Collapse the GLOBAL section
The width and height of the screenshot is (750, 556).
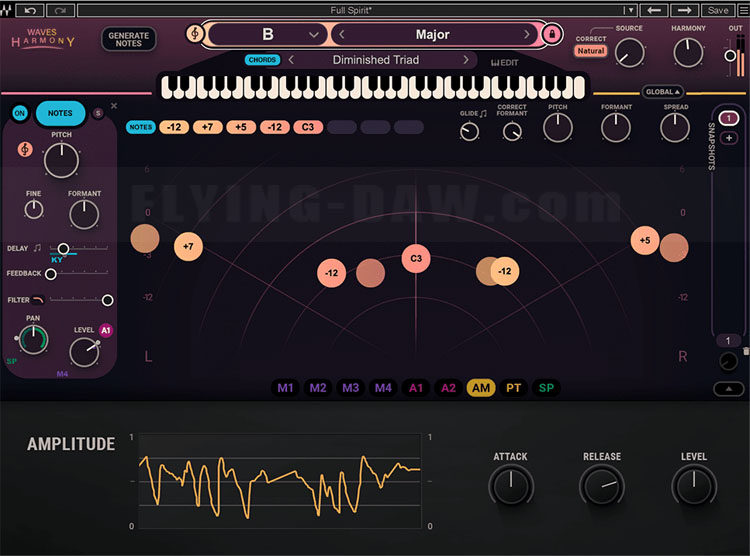click(x=663, y=91)
